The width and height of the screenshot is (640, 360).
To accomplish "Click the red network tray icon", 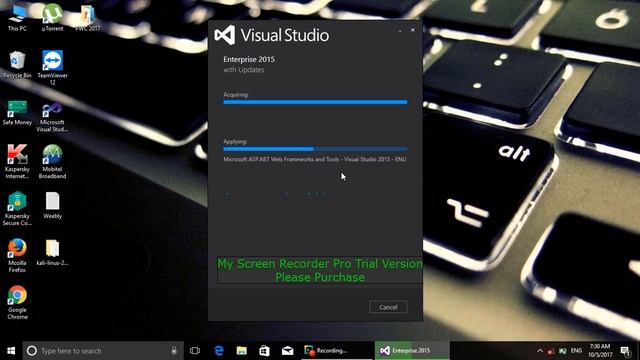I will coord(551,351).
